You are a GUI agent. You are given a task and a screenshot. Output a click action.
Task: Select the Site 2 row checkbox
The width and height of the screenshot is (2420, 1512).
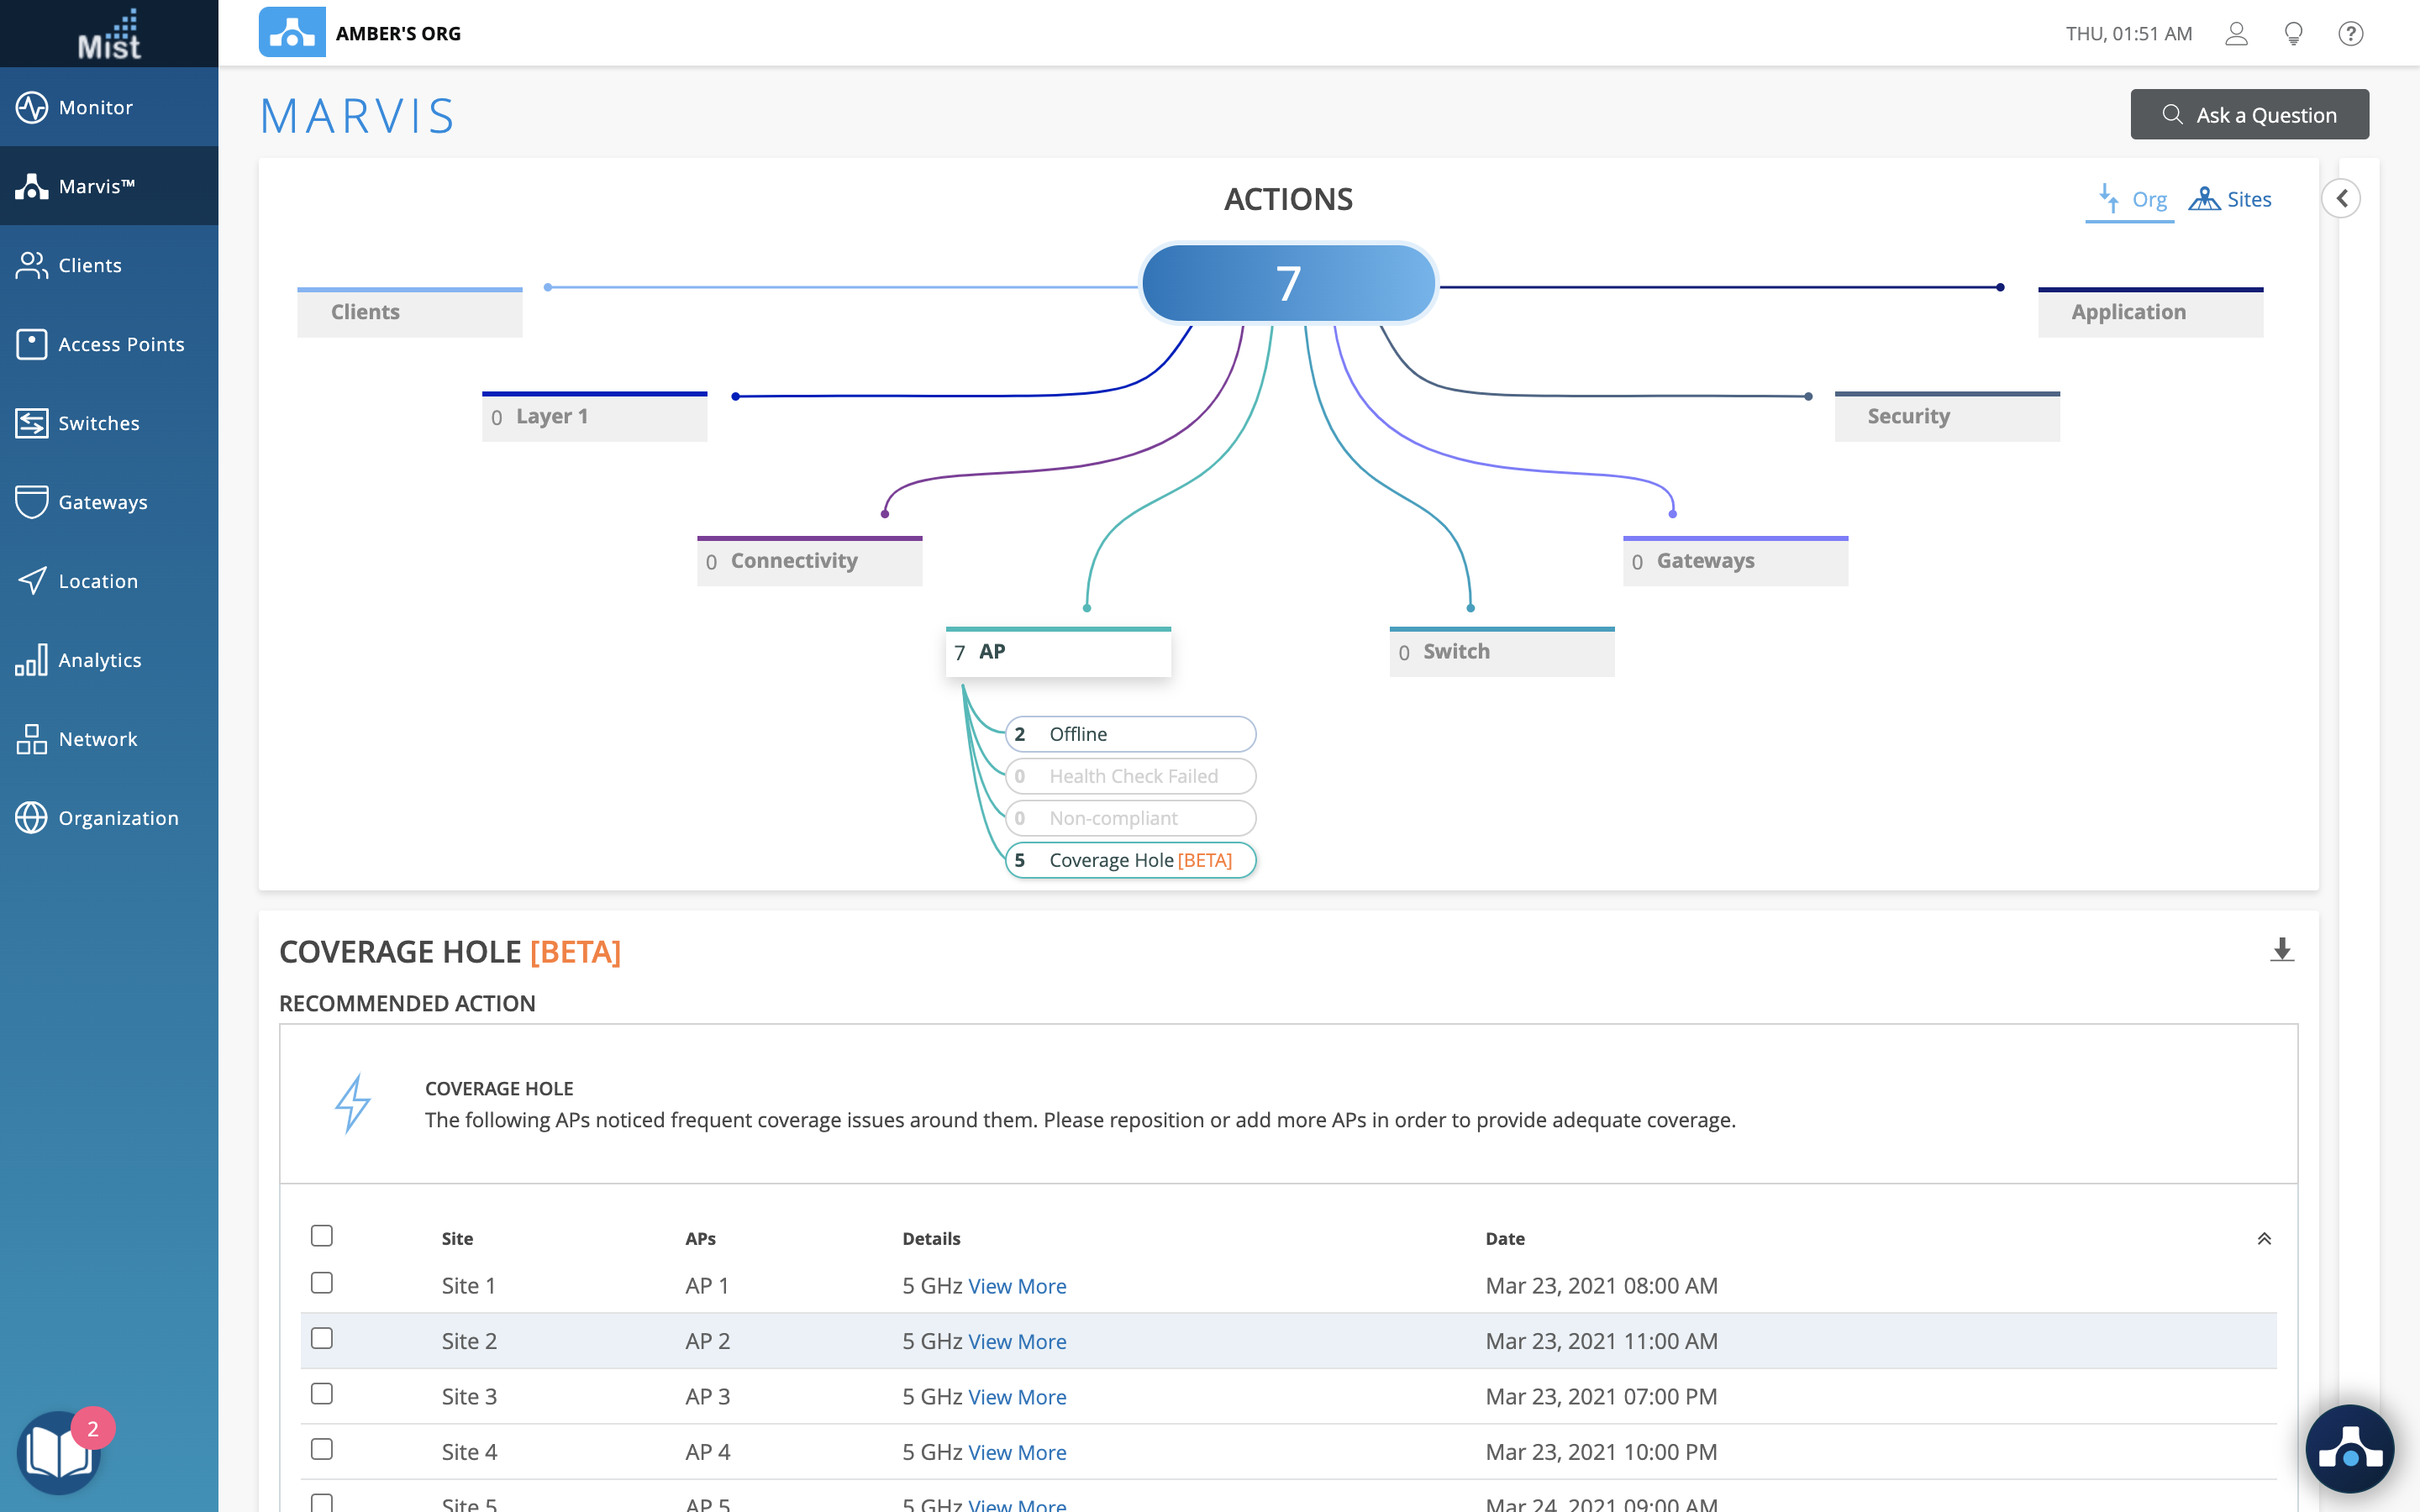(321, 1339)
